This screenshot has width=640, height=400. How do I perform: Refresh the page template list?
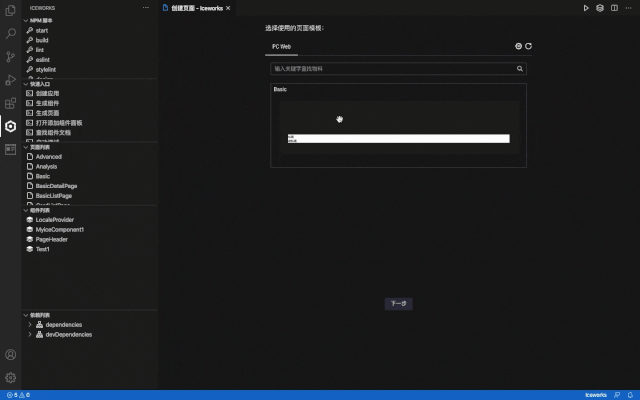[528, 46]
